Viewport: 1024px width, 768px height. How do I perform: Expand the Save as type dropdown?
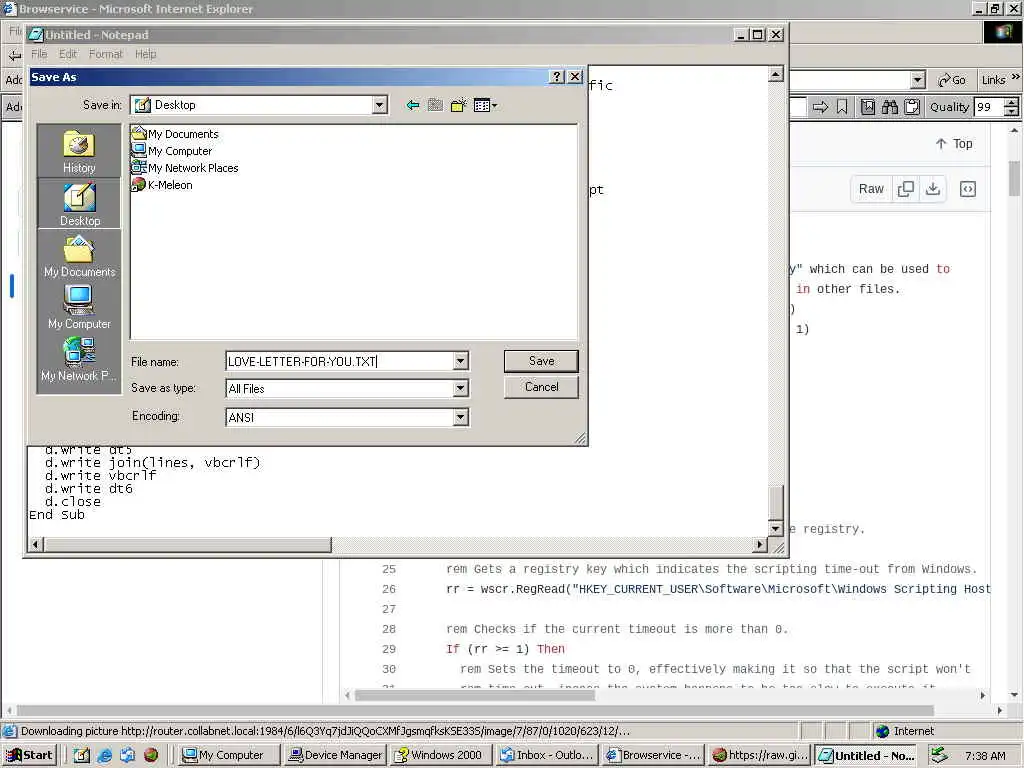pos(460,389)
